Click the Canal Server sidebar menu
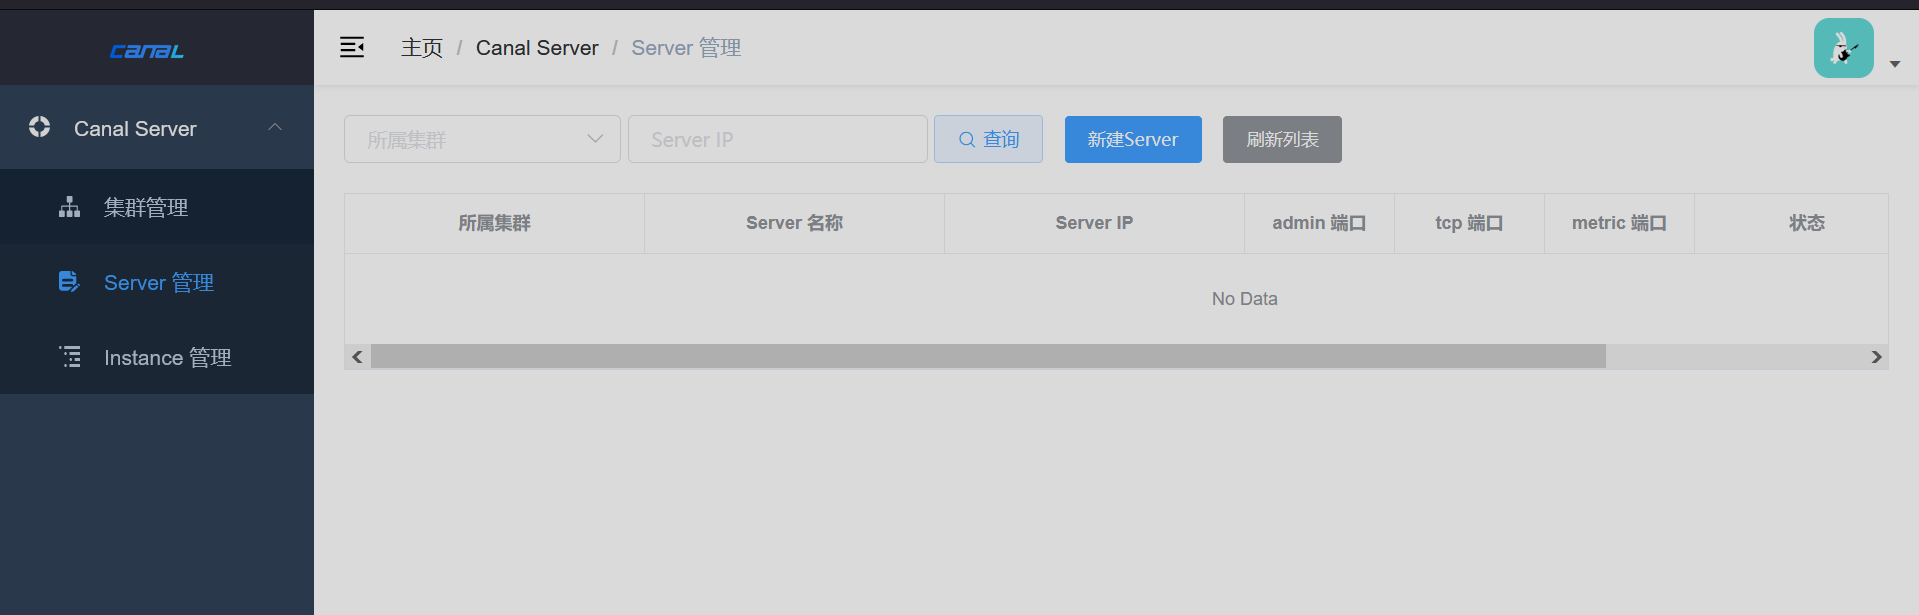The width and height of the screenshot is (1919, 615). (x=157, y=127)
